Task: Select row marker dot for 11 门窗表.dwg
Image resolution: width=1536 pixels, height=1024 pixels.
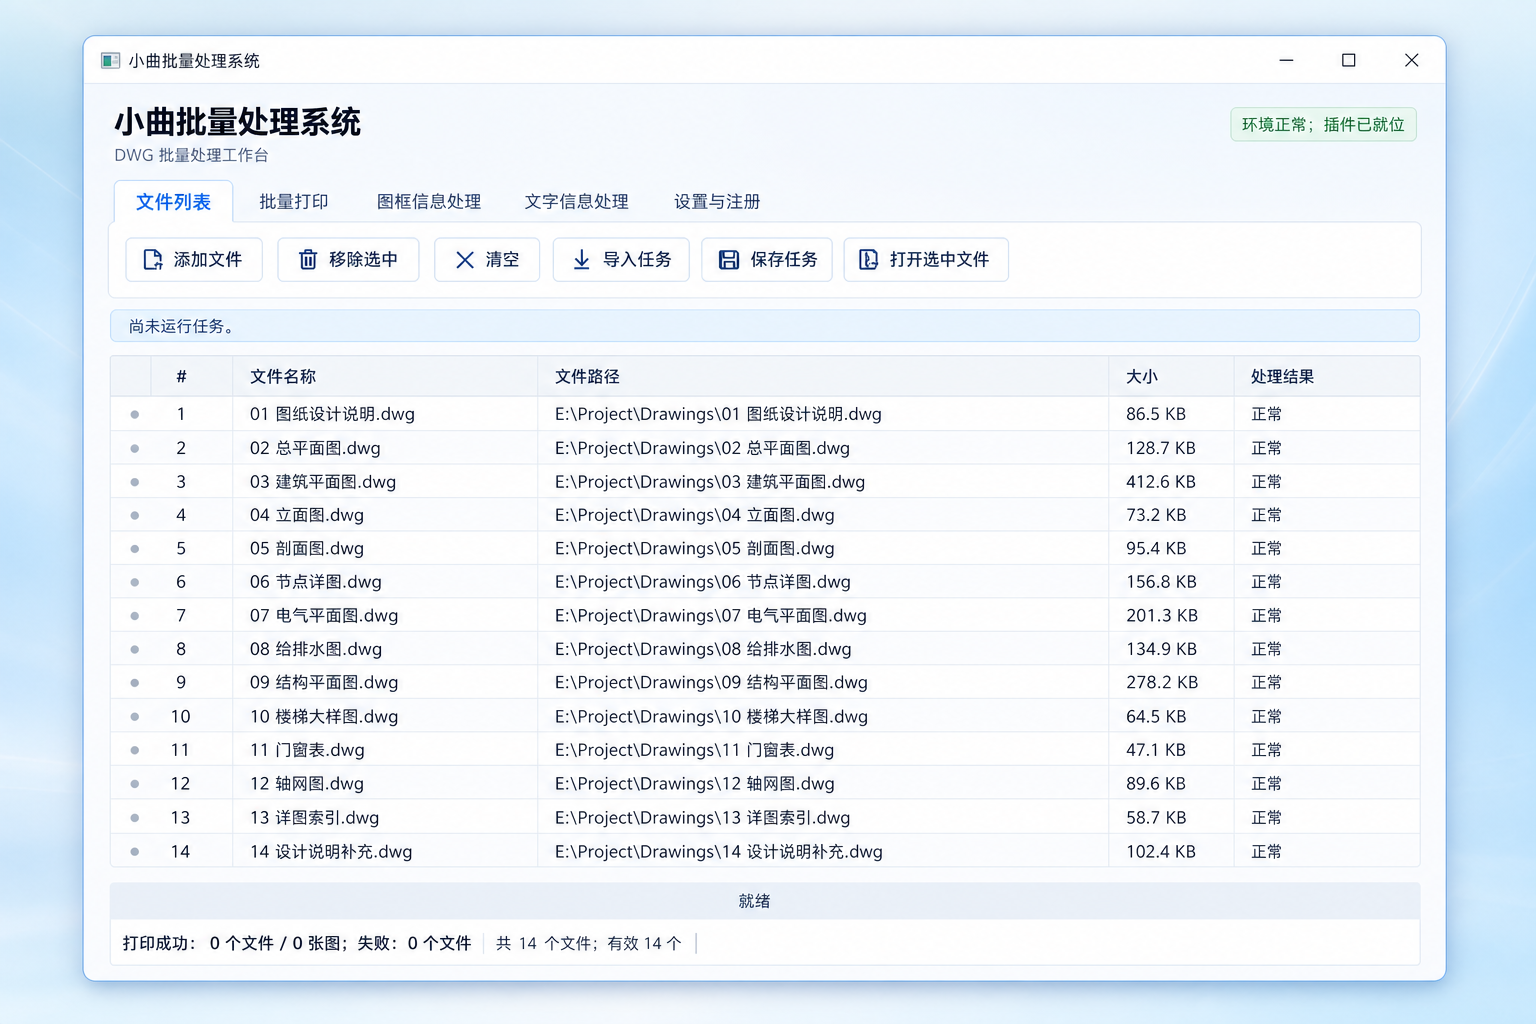Action: click(135, 750)
